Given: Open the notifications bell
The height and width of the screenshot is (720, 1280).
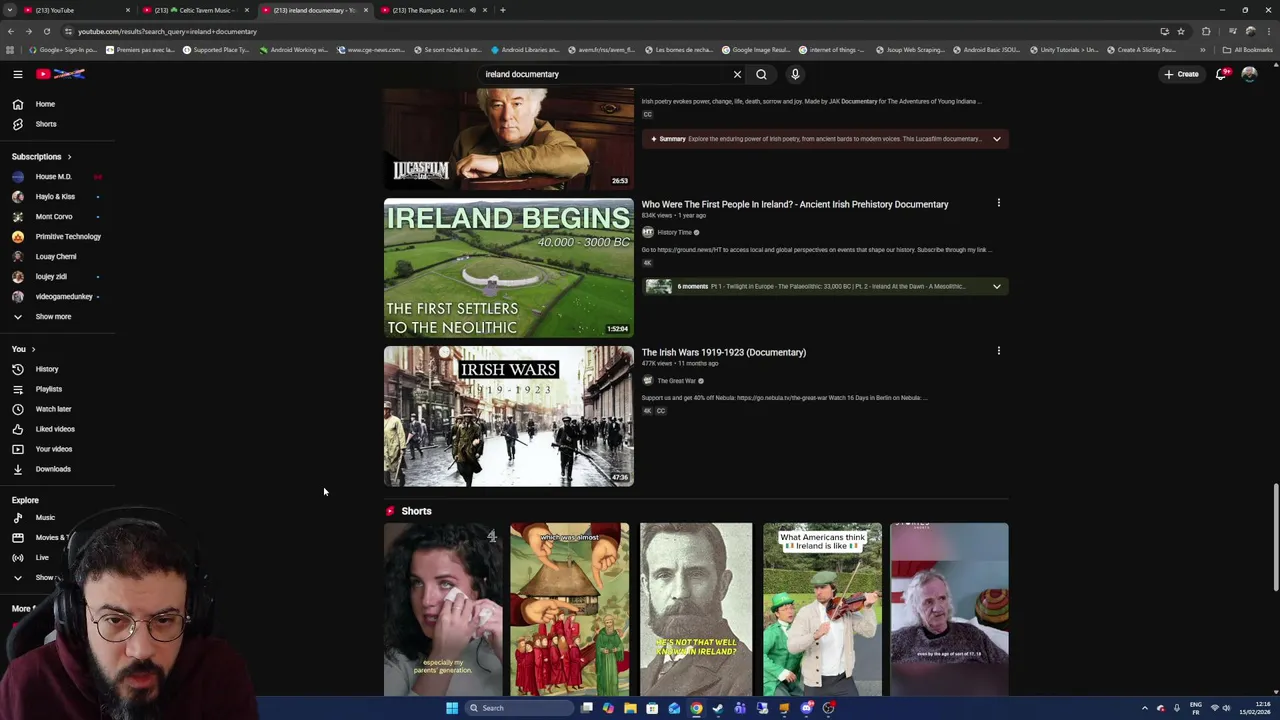Looking at the screenshot, I should click(1221, 74).
